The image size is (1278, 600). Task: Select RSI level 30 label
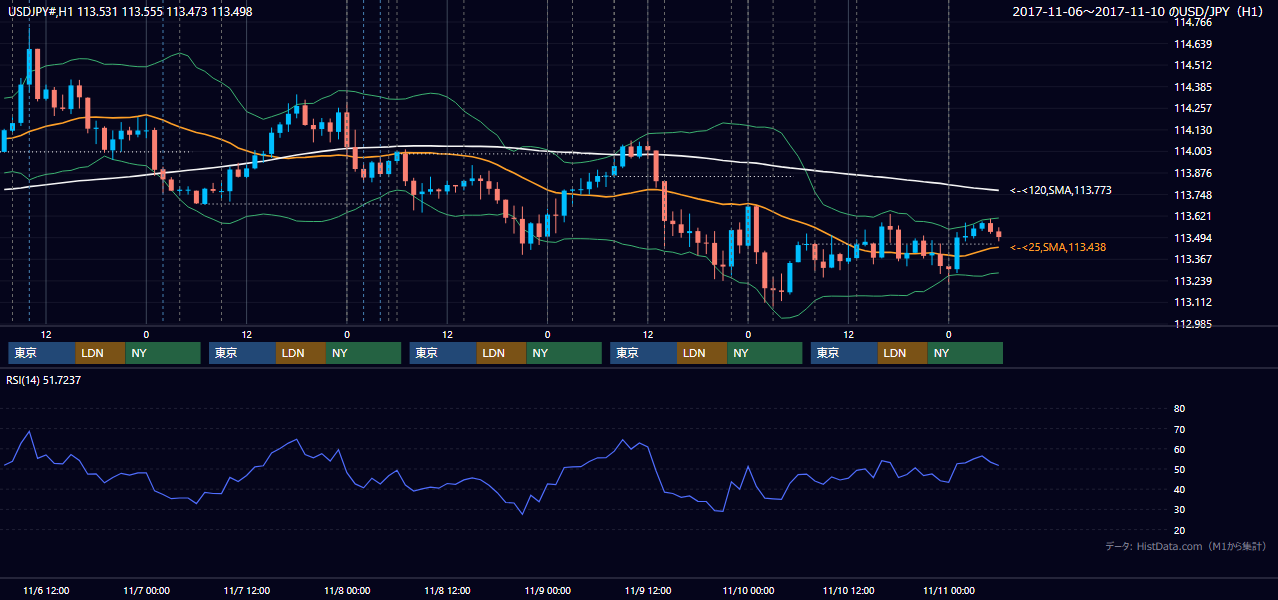point(1179,510)
